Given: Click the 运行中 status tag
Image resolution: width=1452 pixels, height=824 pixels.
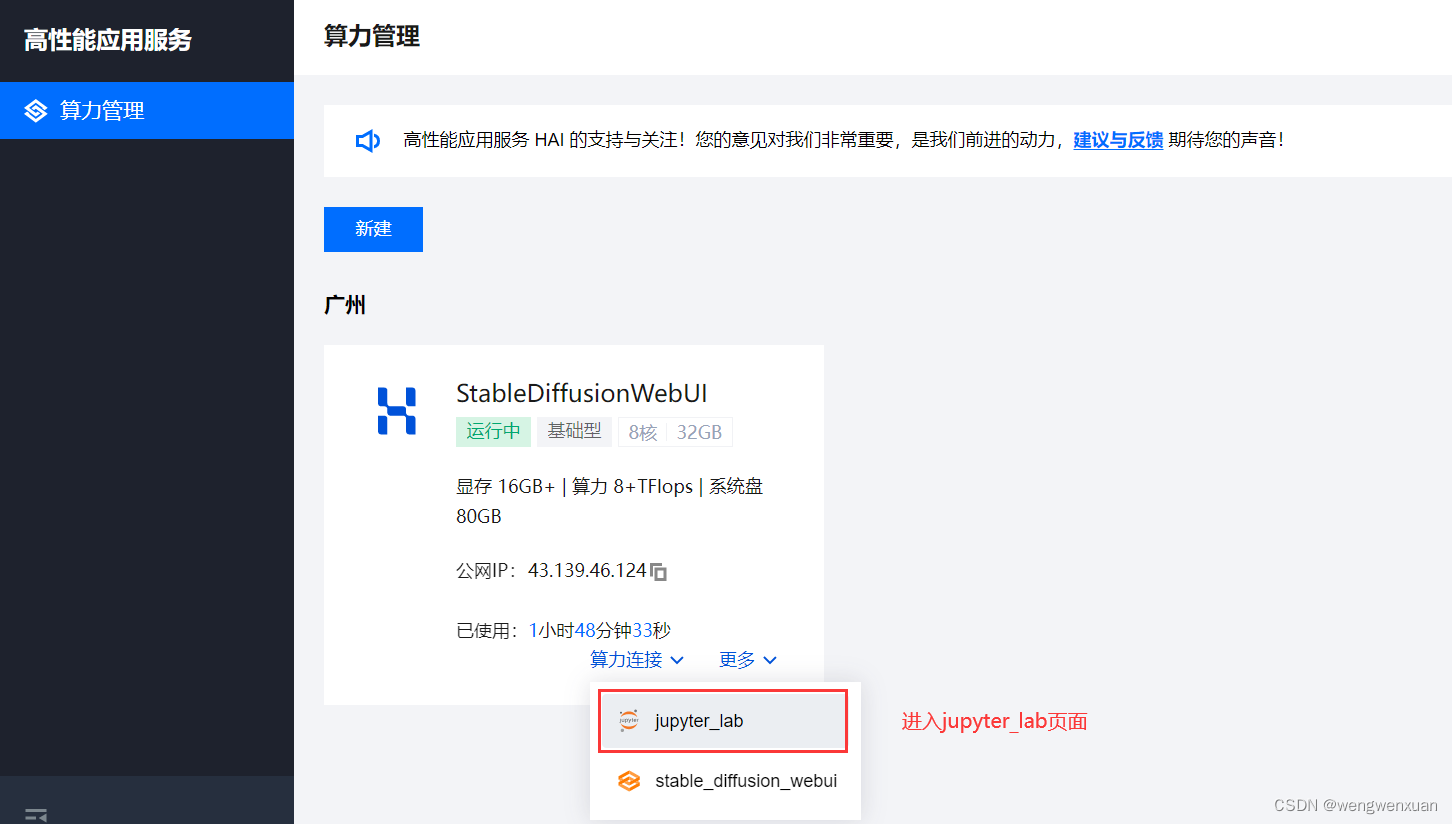Looking at the screenshot, I should pyautogui.click(x=494, y=432).
